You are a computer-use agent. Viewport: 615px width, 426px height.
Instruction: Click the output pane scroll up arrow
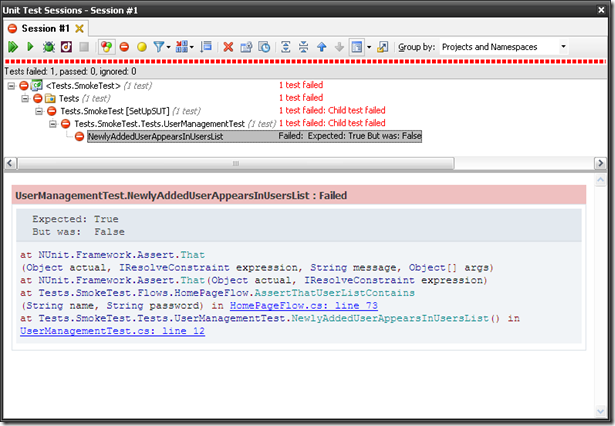[x=600, y=180]
